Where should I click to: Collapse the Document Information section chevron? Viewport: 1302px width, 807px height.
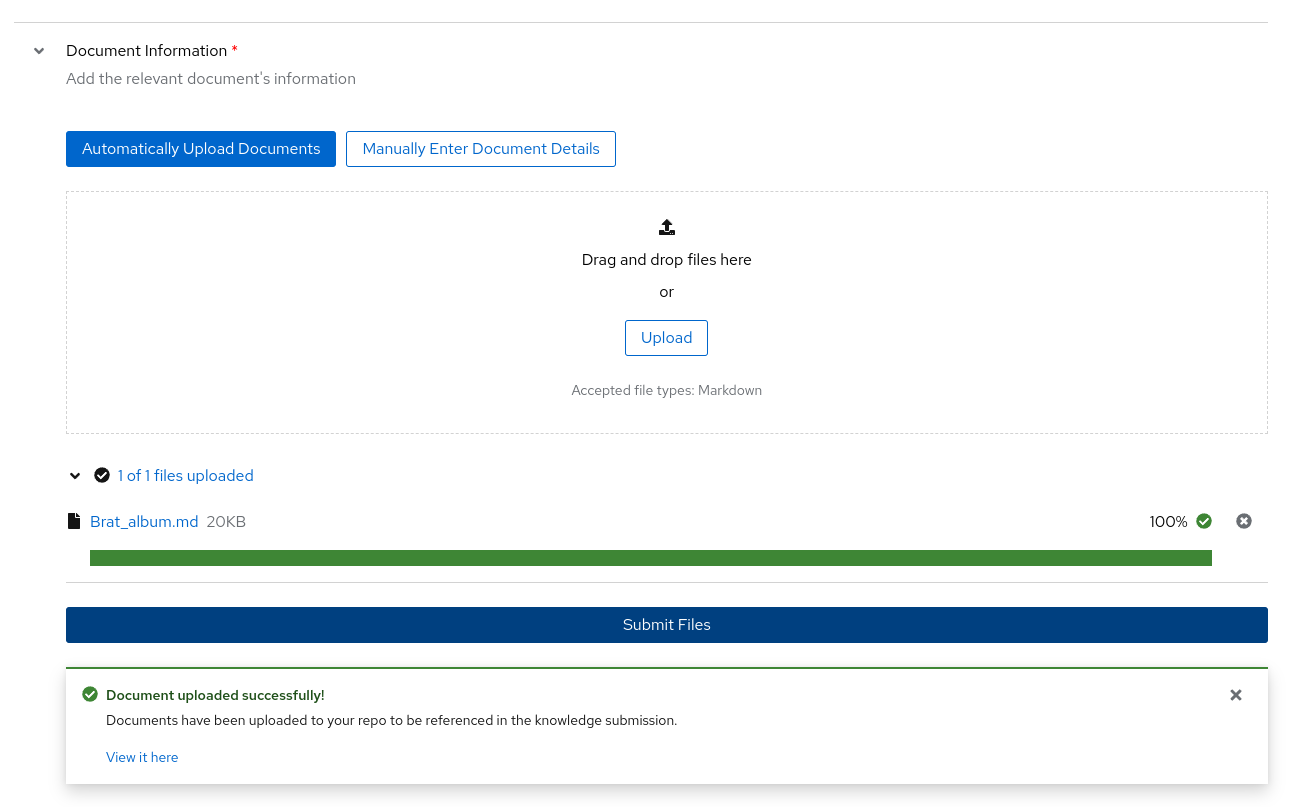(x=39, y=51)
